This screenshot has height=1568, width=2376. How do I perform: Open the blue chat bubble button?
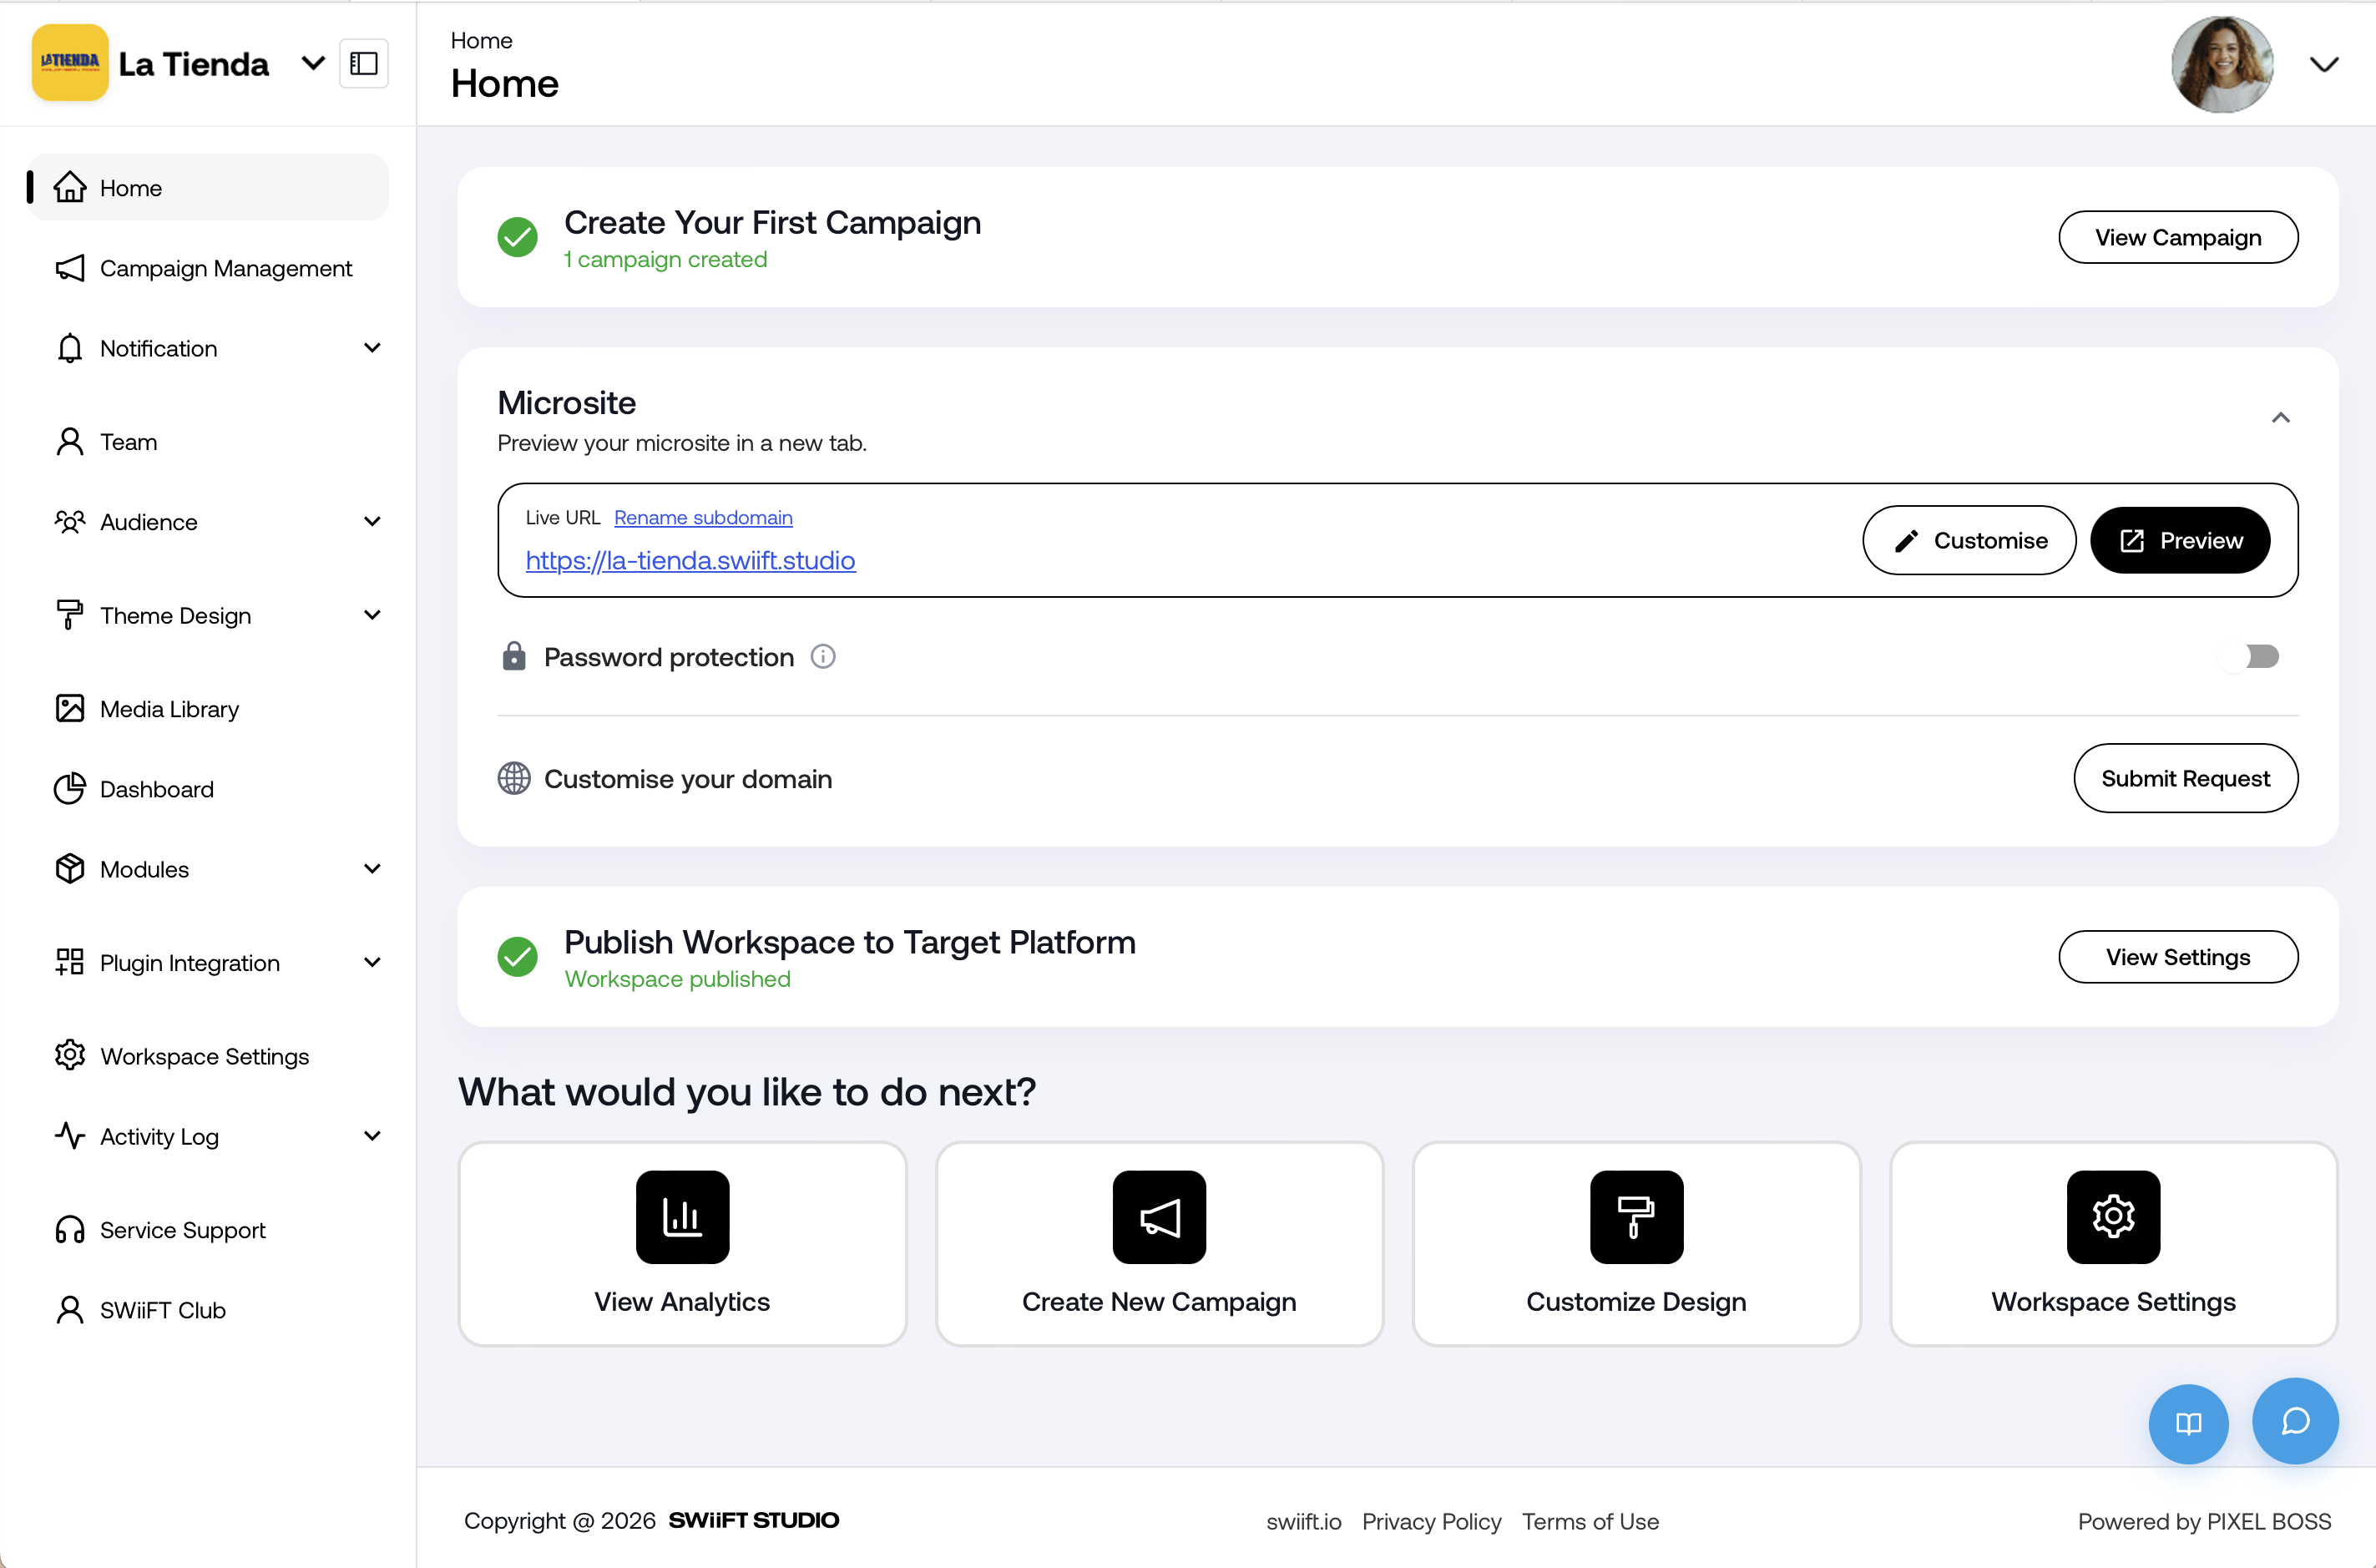tap(2295, 1421)
